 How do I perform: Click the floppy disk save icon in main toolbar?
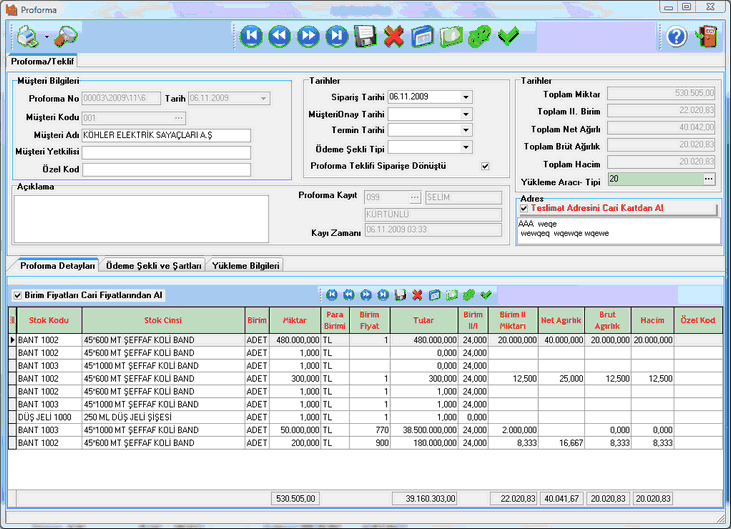tap(365, 36)
